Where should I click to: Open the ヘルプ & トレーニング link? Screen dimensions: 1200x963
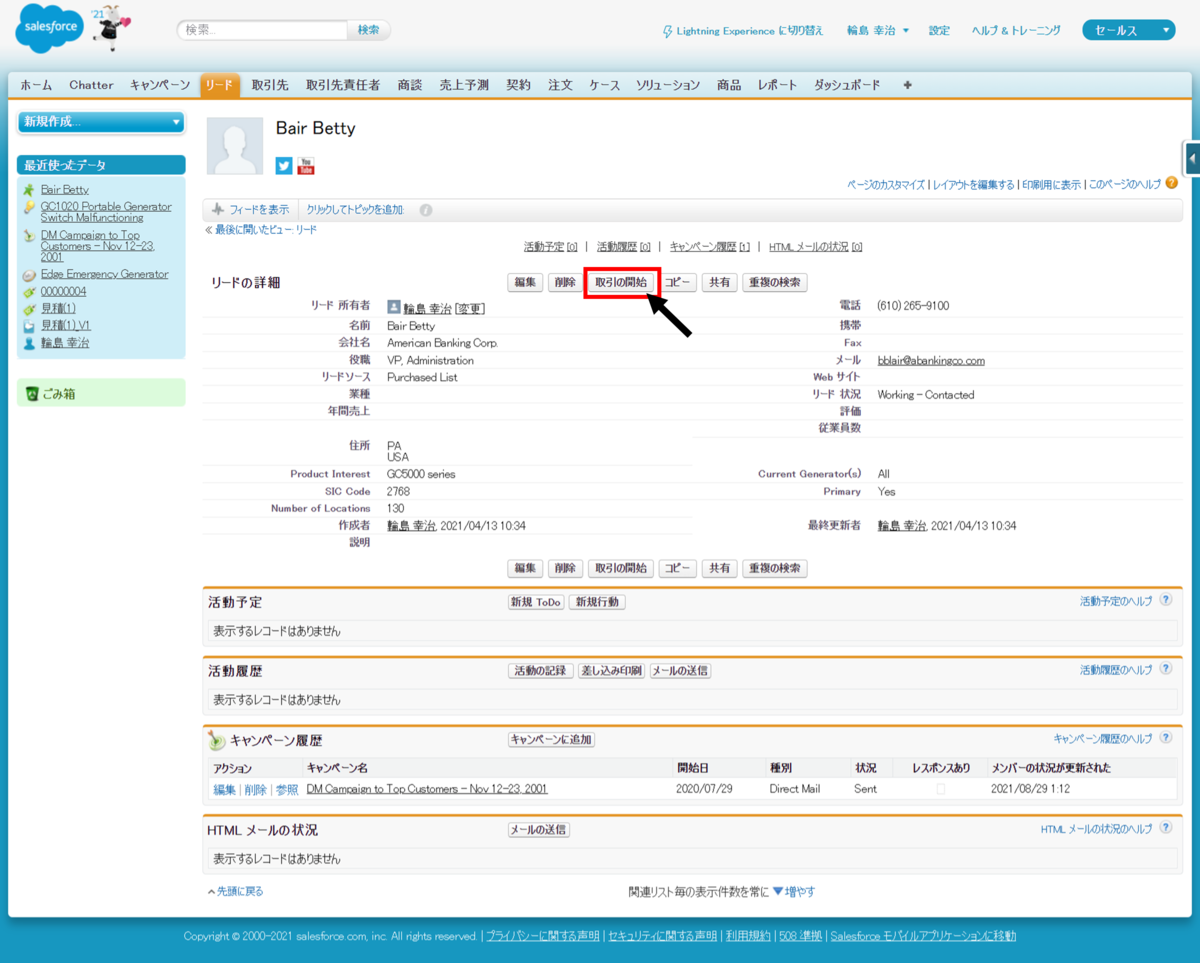(1016, 31)
